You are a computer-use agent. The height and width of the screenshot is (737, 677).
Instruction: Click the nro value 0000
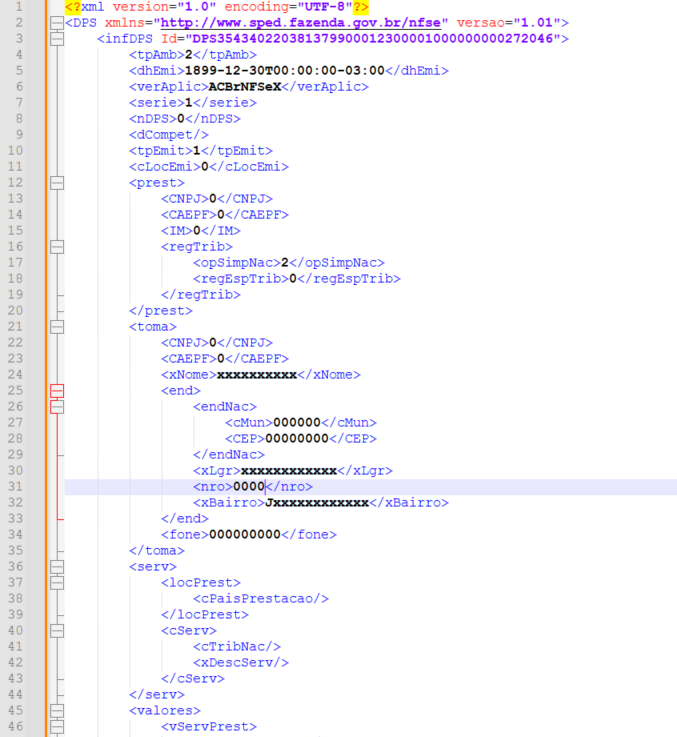pos(249,486)
